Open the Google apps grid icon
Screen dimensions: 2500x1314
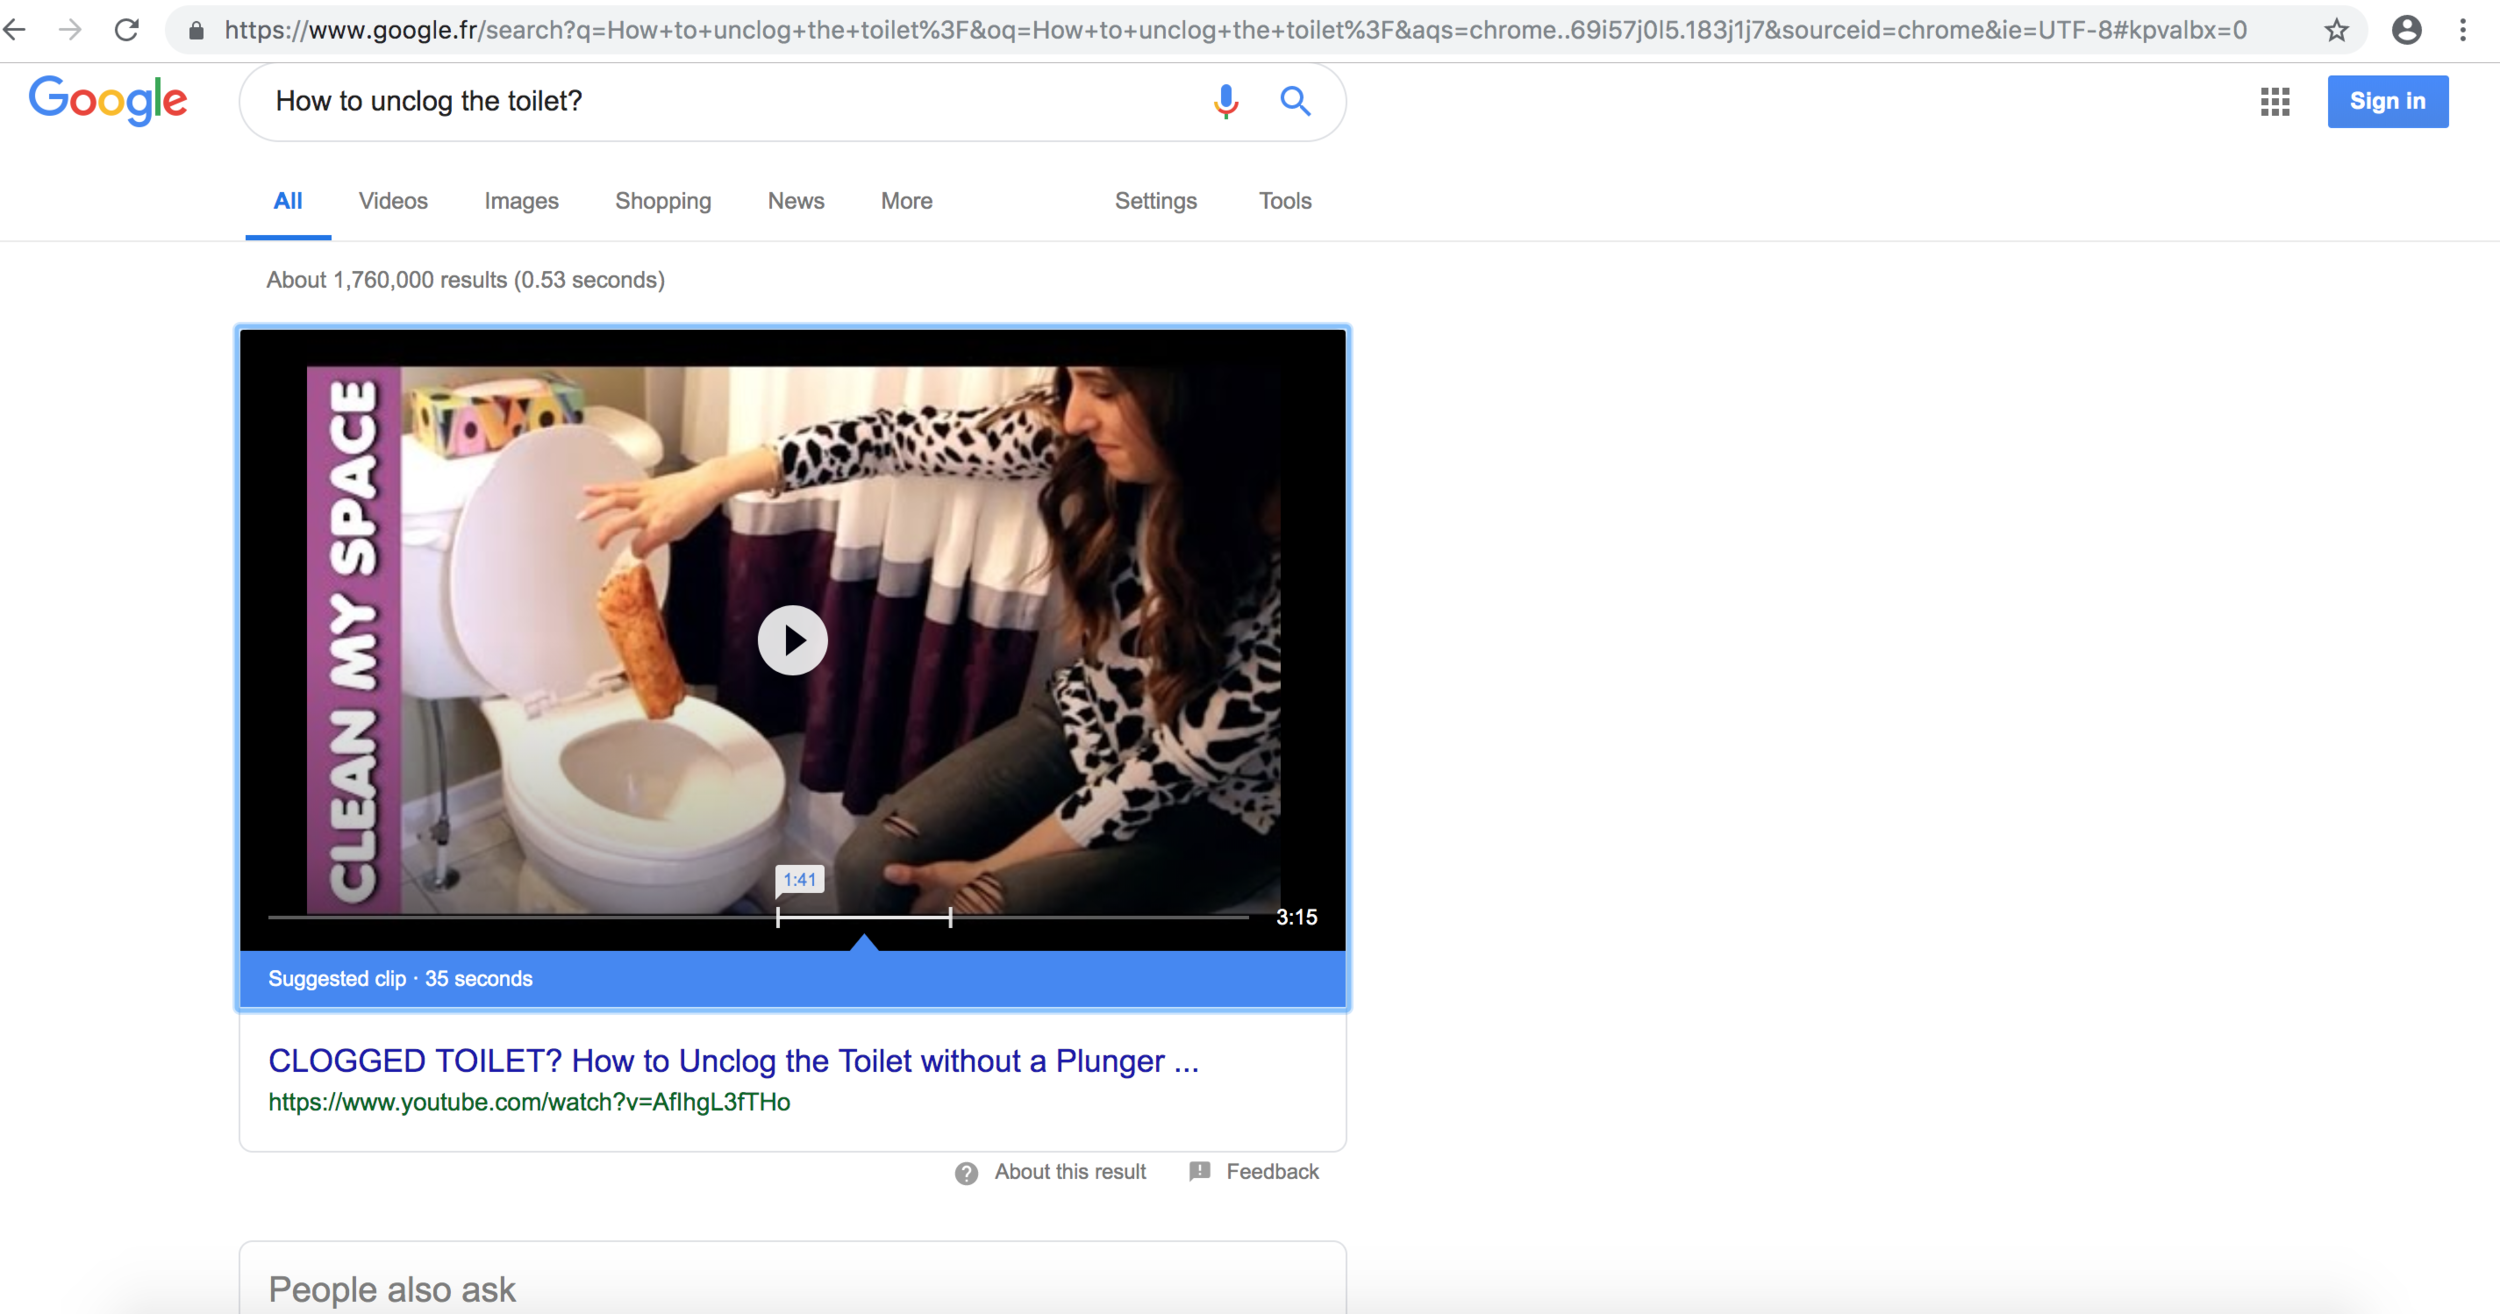[x=2275, y=101]
